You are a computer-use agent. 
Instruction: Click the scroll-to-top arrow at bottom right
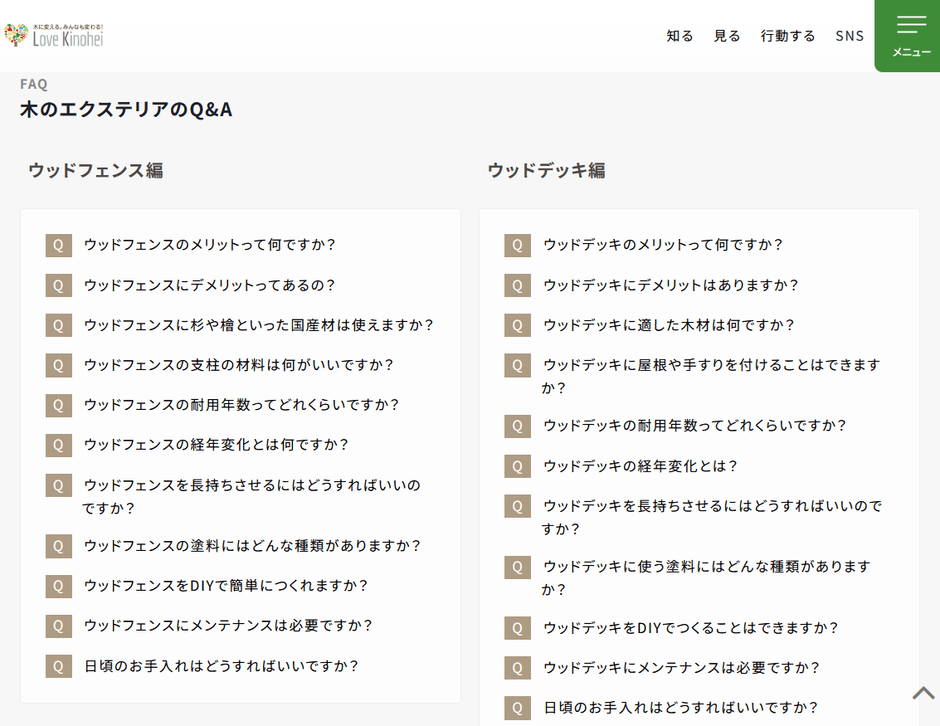(x=923, y=692)
